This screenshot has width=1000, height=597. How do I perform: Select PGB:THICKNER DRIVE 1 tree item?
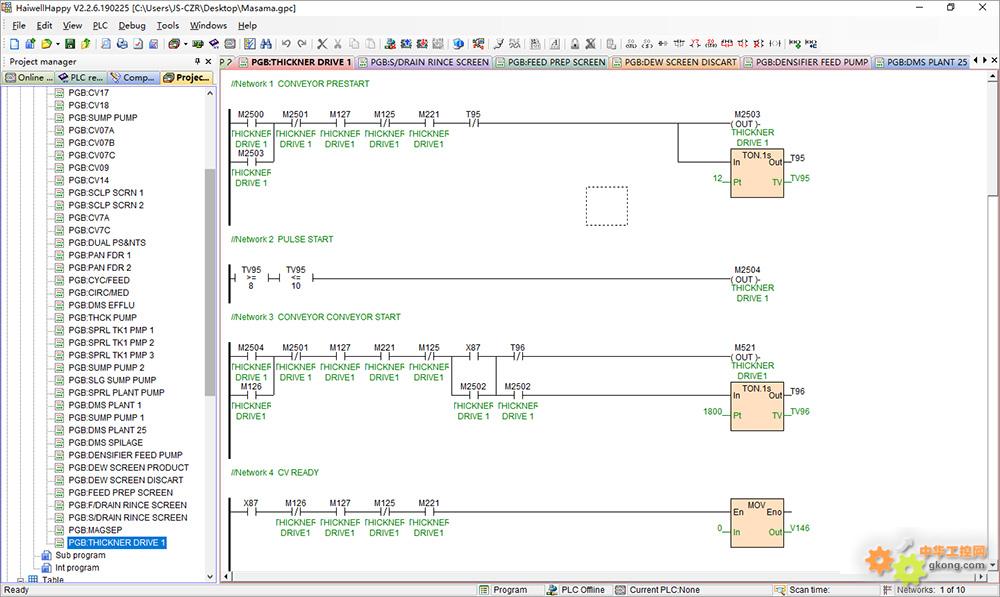coord(117,543)
